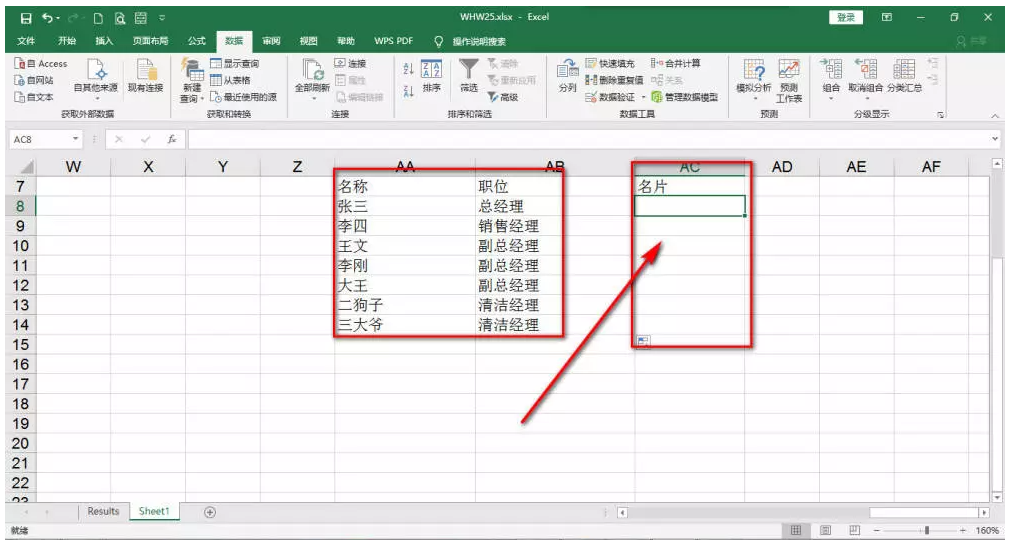This screenshot has height=540, width=1010.
Task: Toggle the 筛选 (Filter) funnel
Action: click(469, 76)
